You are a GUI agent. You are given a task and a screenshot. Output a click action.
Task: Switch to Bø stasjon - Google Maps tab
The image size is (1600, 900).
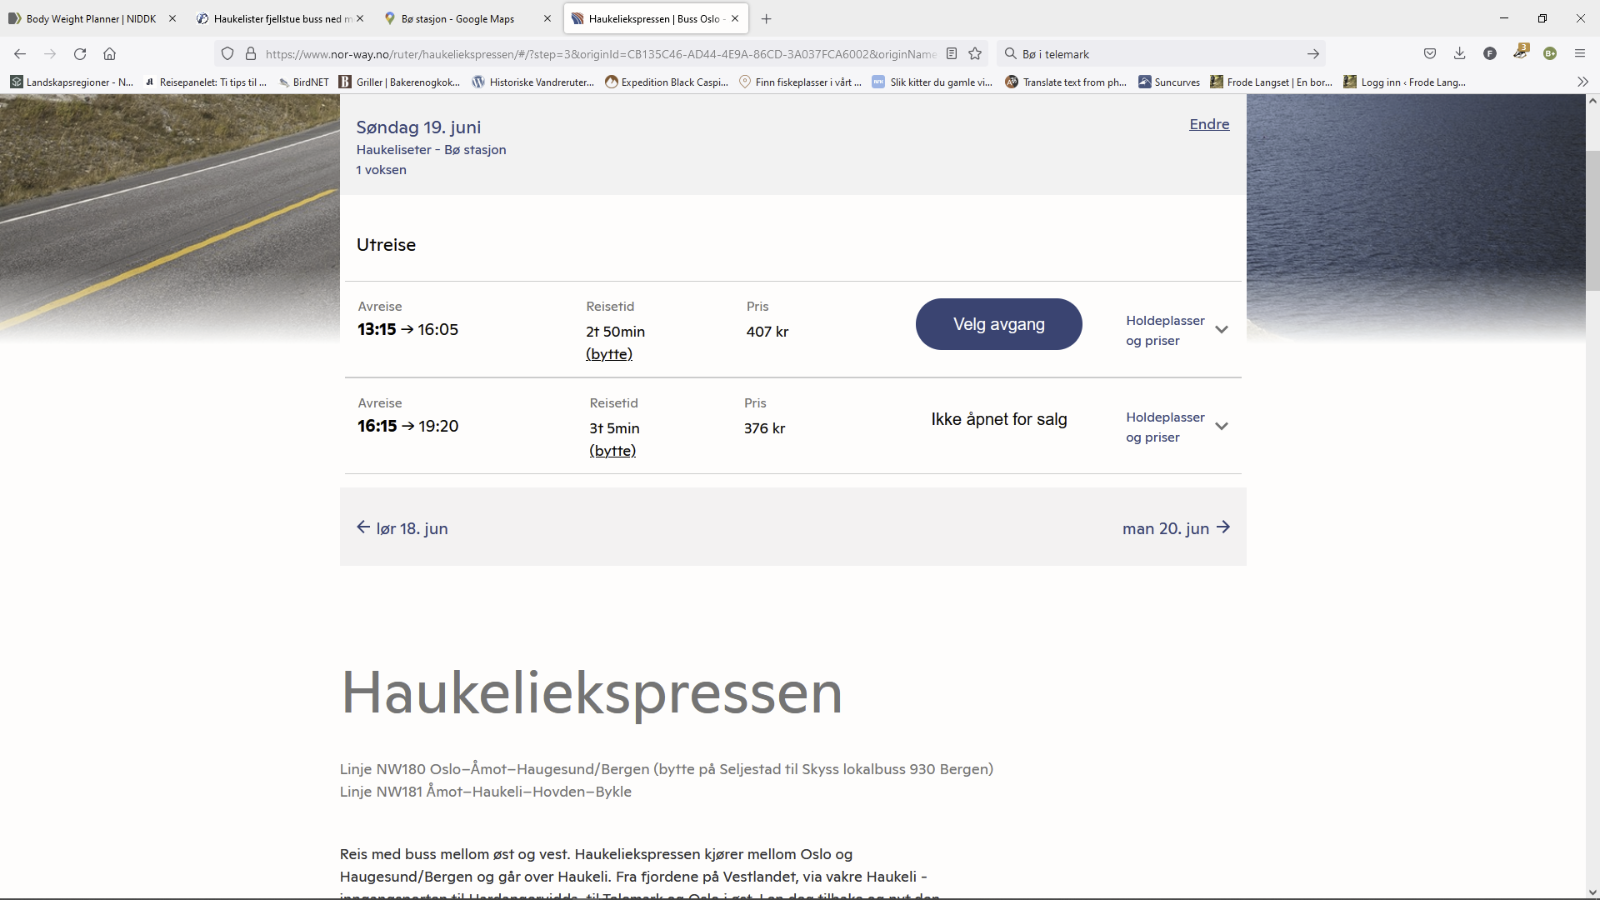tap(458, 19)
